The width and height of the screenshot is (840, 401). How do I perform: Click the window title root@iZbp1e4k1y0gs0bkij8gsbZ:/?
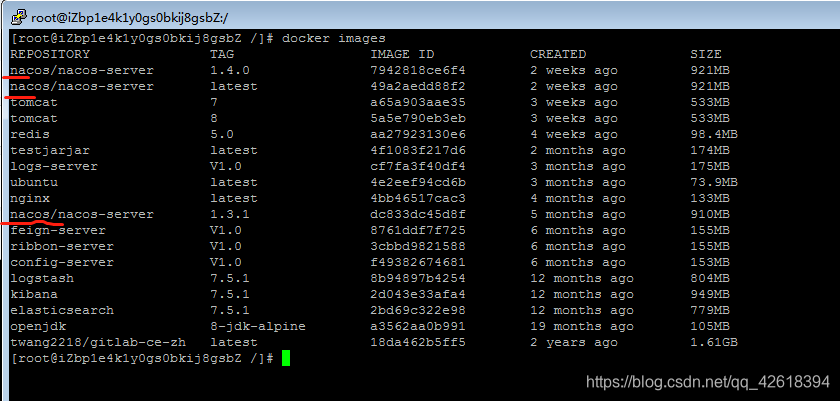(x=130, y=18)
